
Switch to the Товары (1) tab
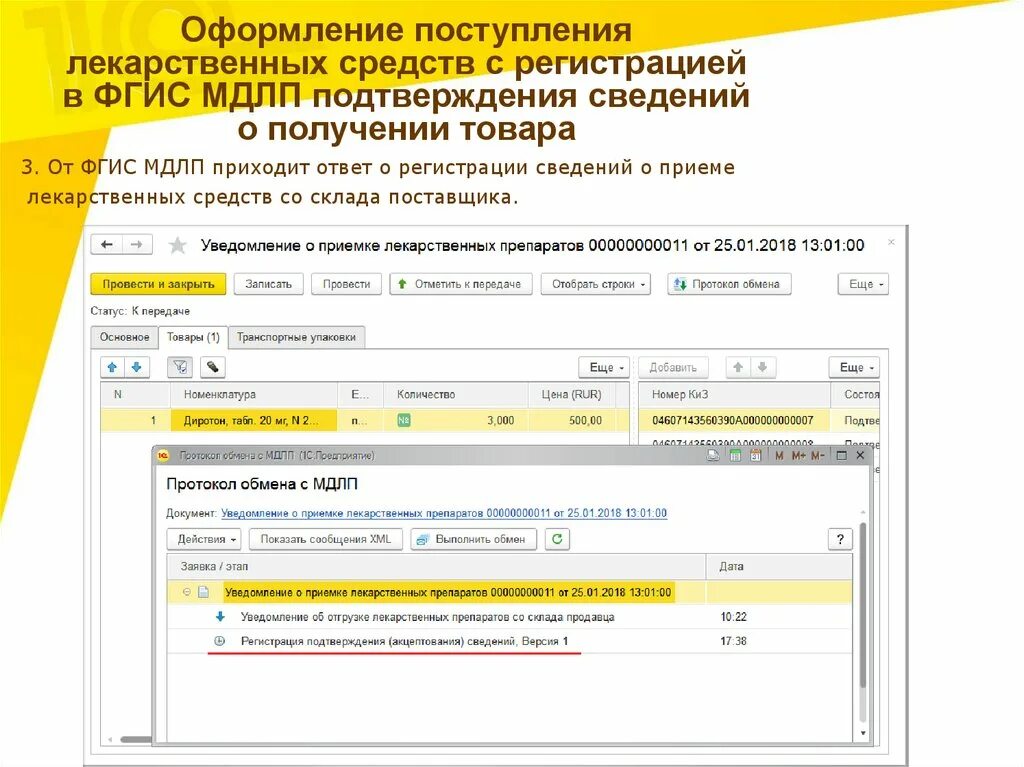tap(193, 337)
